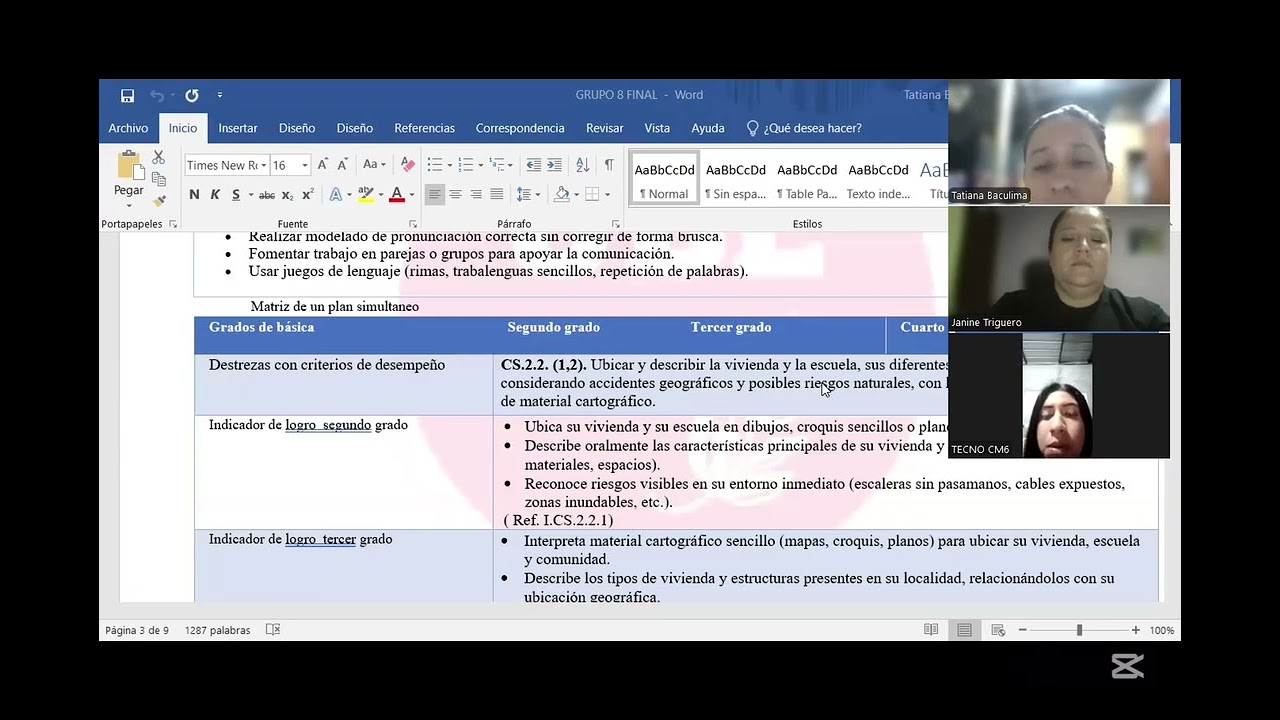Click the proofing errors status icon
Image resolution: width=1280 pixels, height=720 pixels.
point(273,630)
